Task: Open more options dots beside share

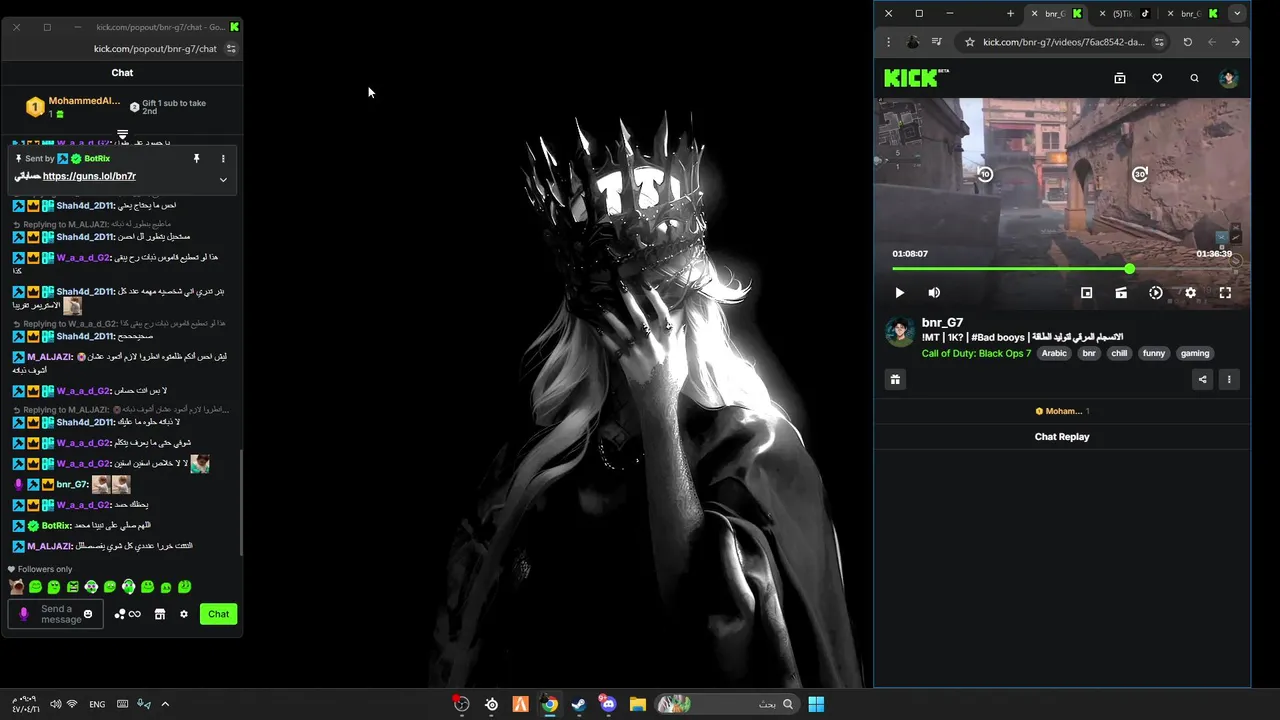Action: point(1229,379)
